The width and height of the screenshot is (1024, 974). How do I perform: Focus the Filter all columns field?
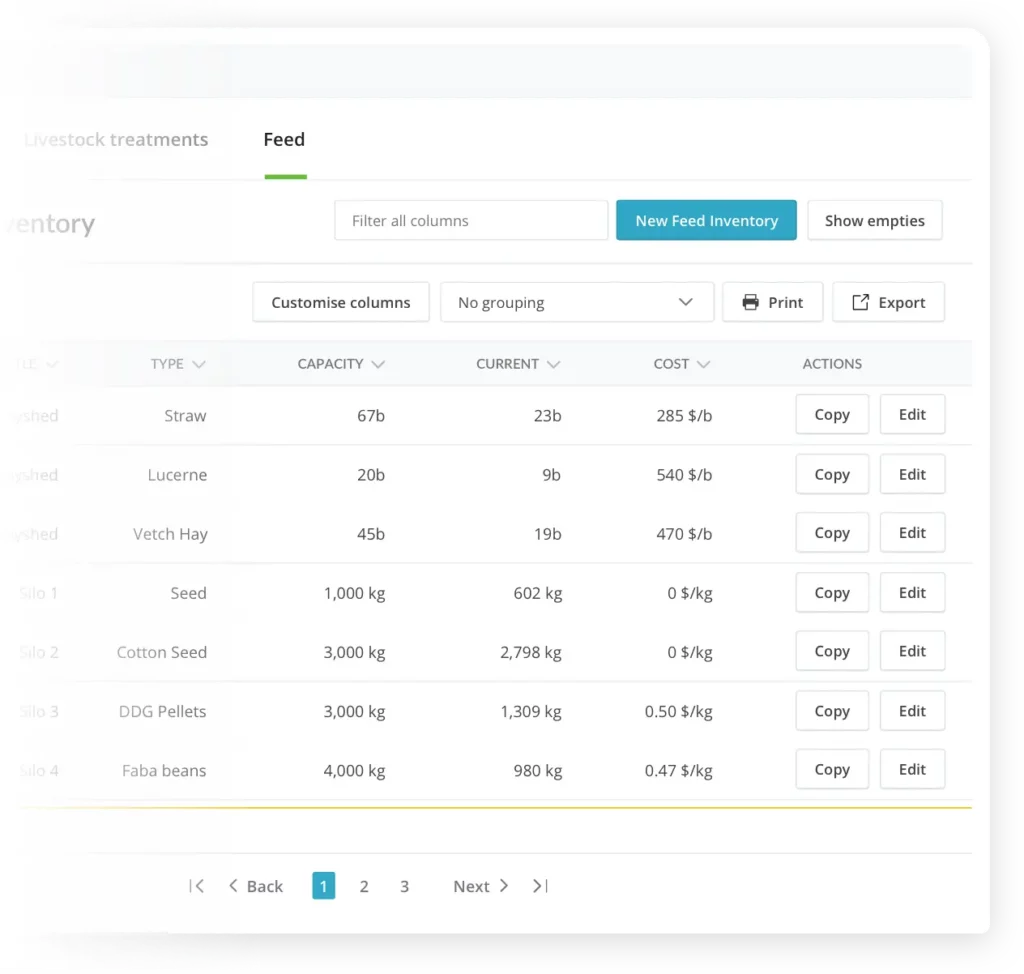coord(471,220)
